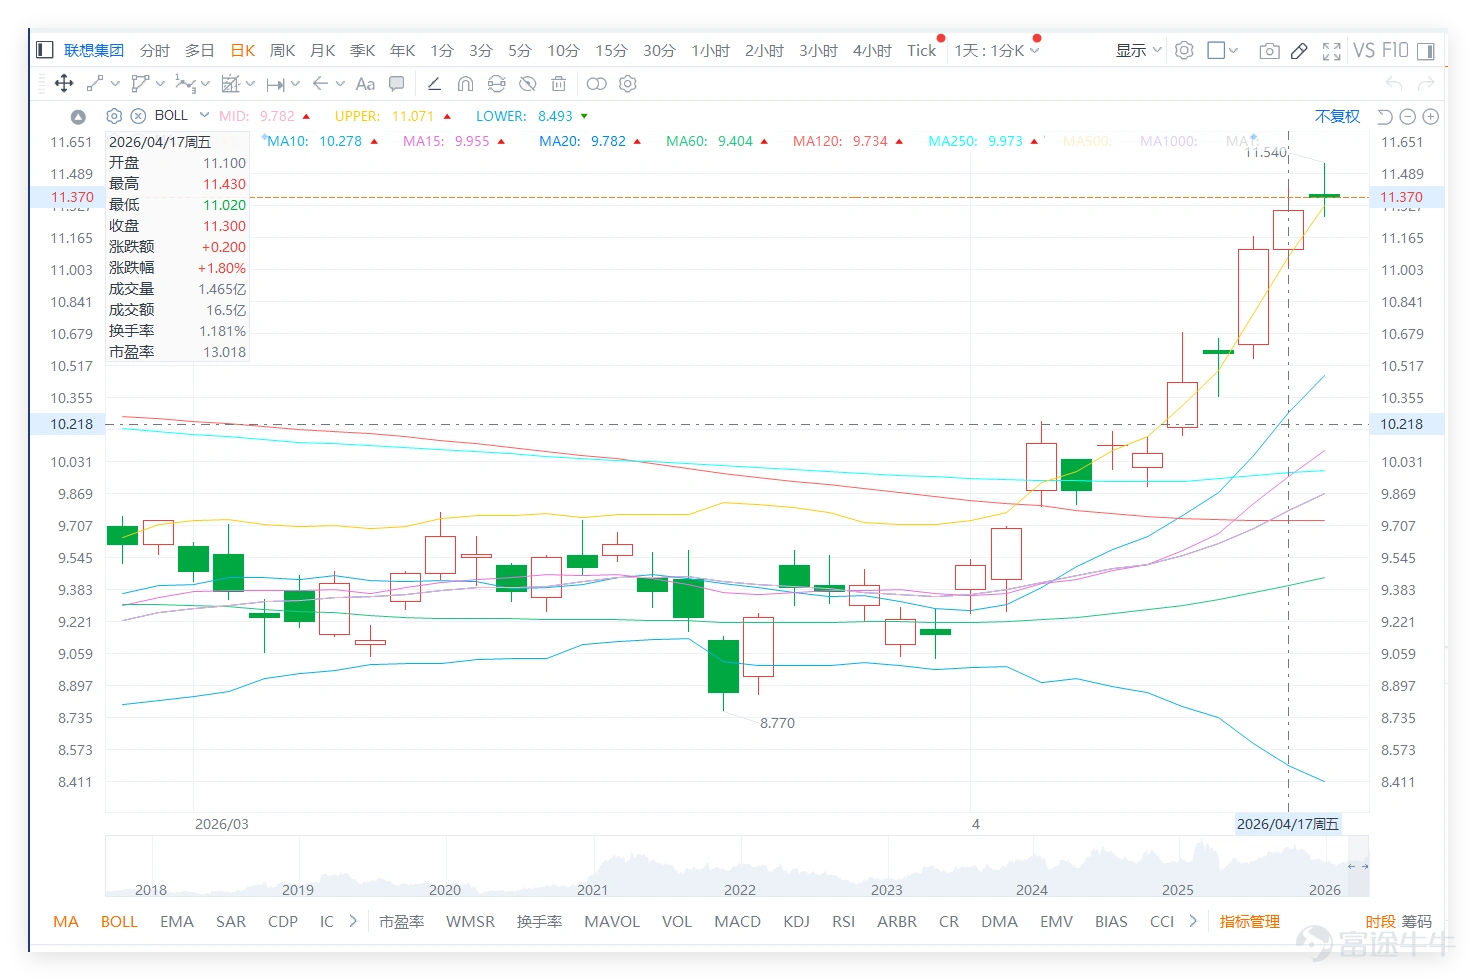
Task: Toggle the magnet snap mode
Action: pyautogui.click(x=465, y=84)
